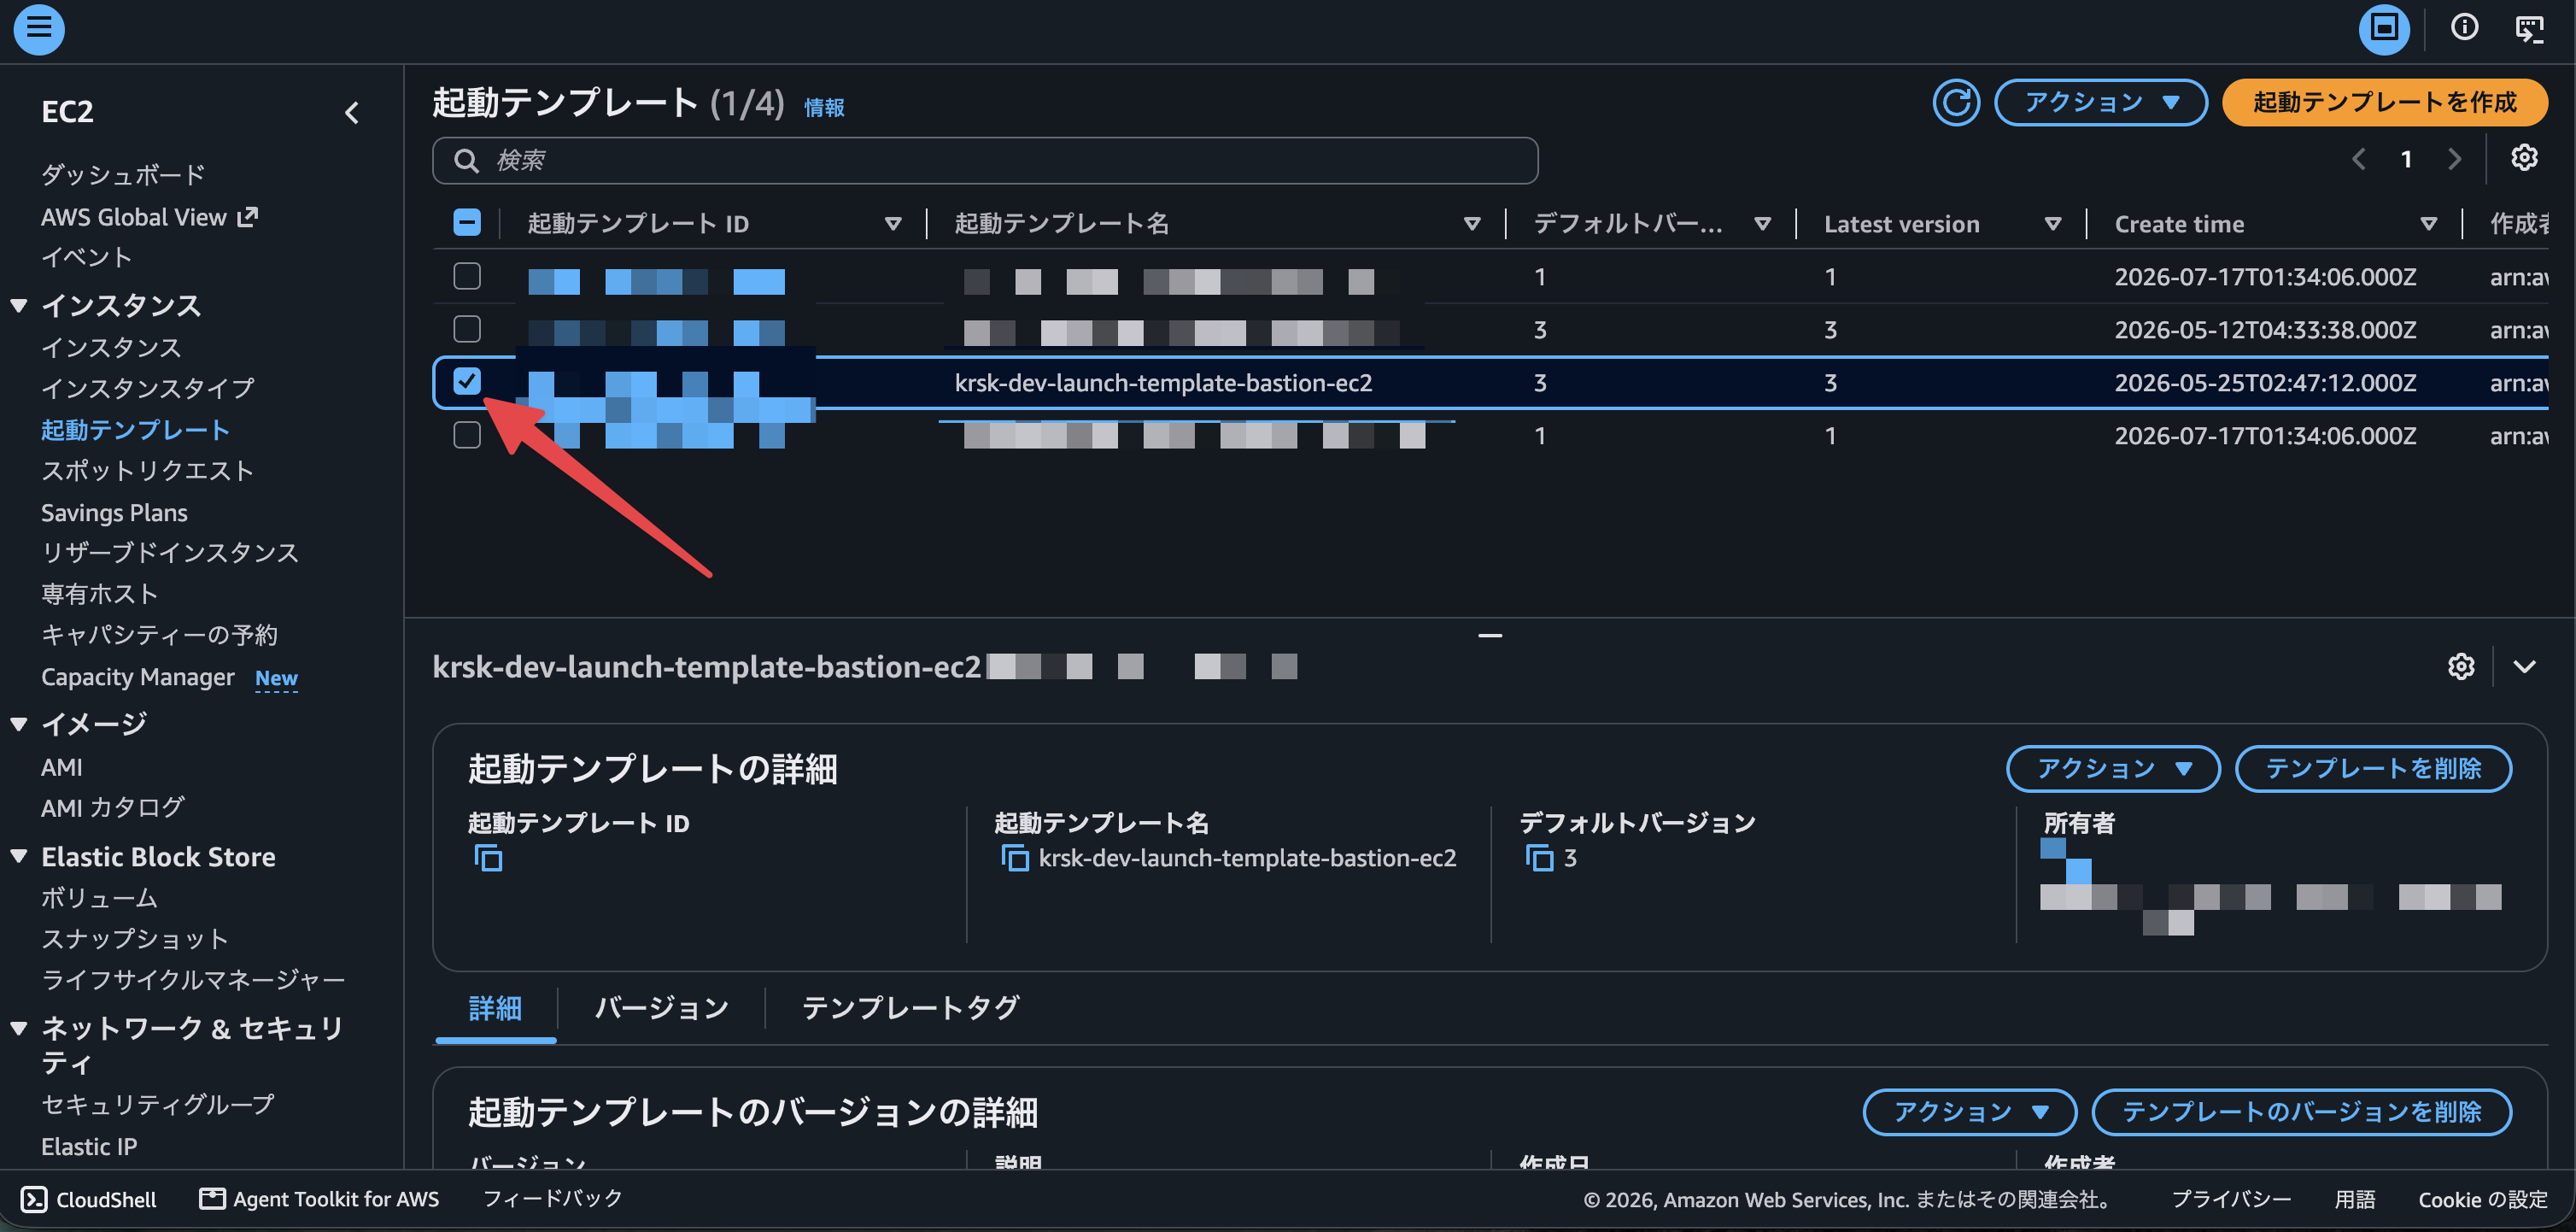Click the search magnifier icon

(466, 160)
